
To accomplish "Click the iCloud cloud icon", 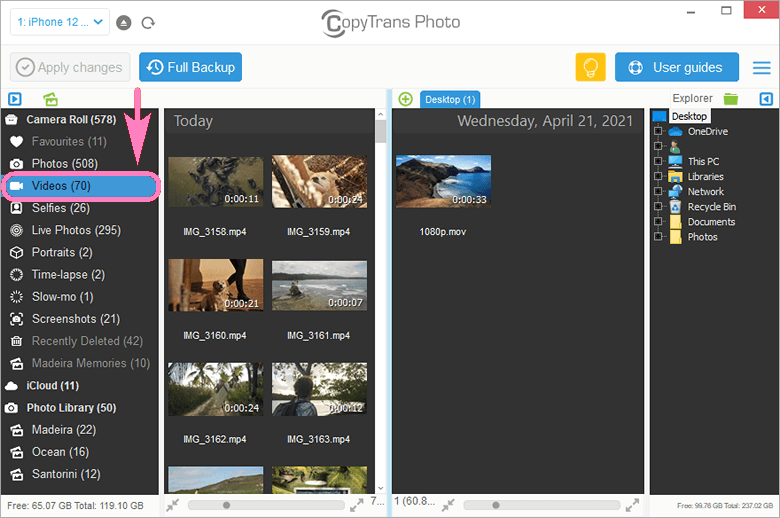I will [x=11, y=386].
